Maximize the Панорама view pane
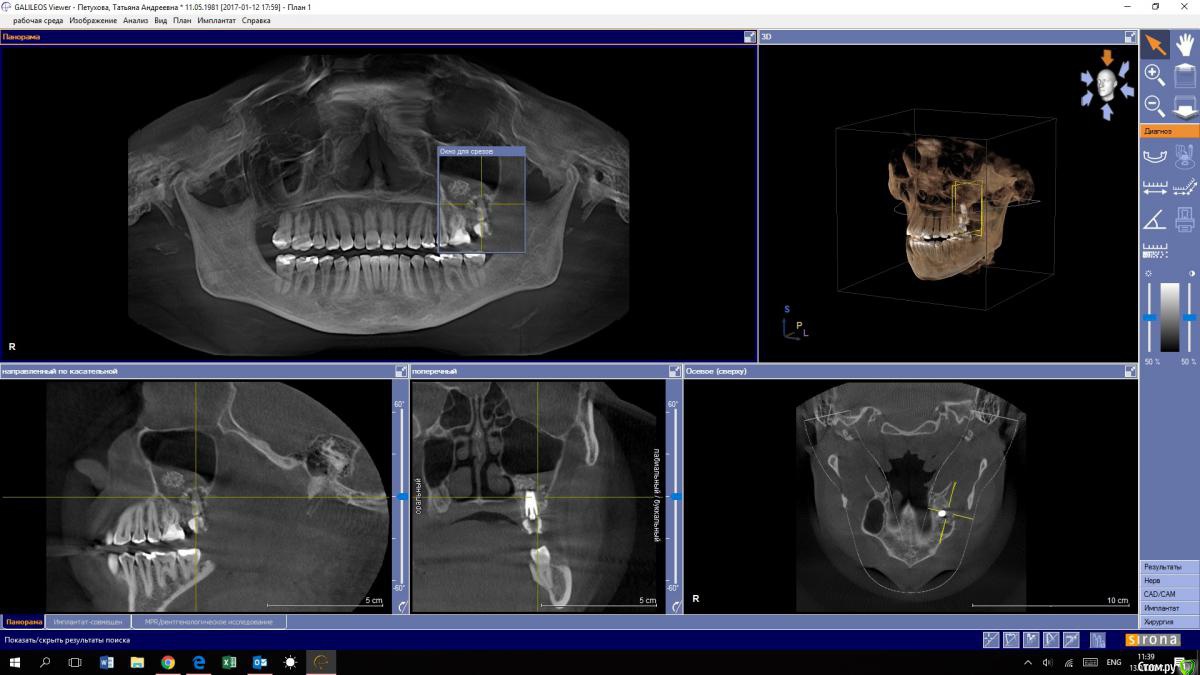This screenshot has width=1200, height=675. click(750, 37)
